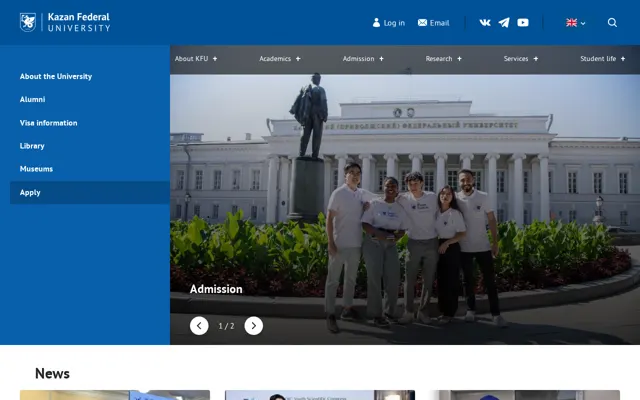The height and width of the screenshot is (400, 640).
Task: Click the UK flag language icon
Action: [571, 23]
